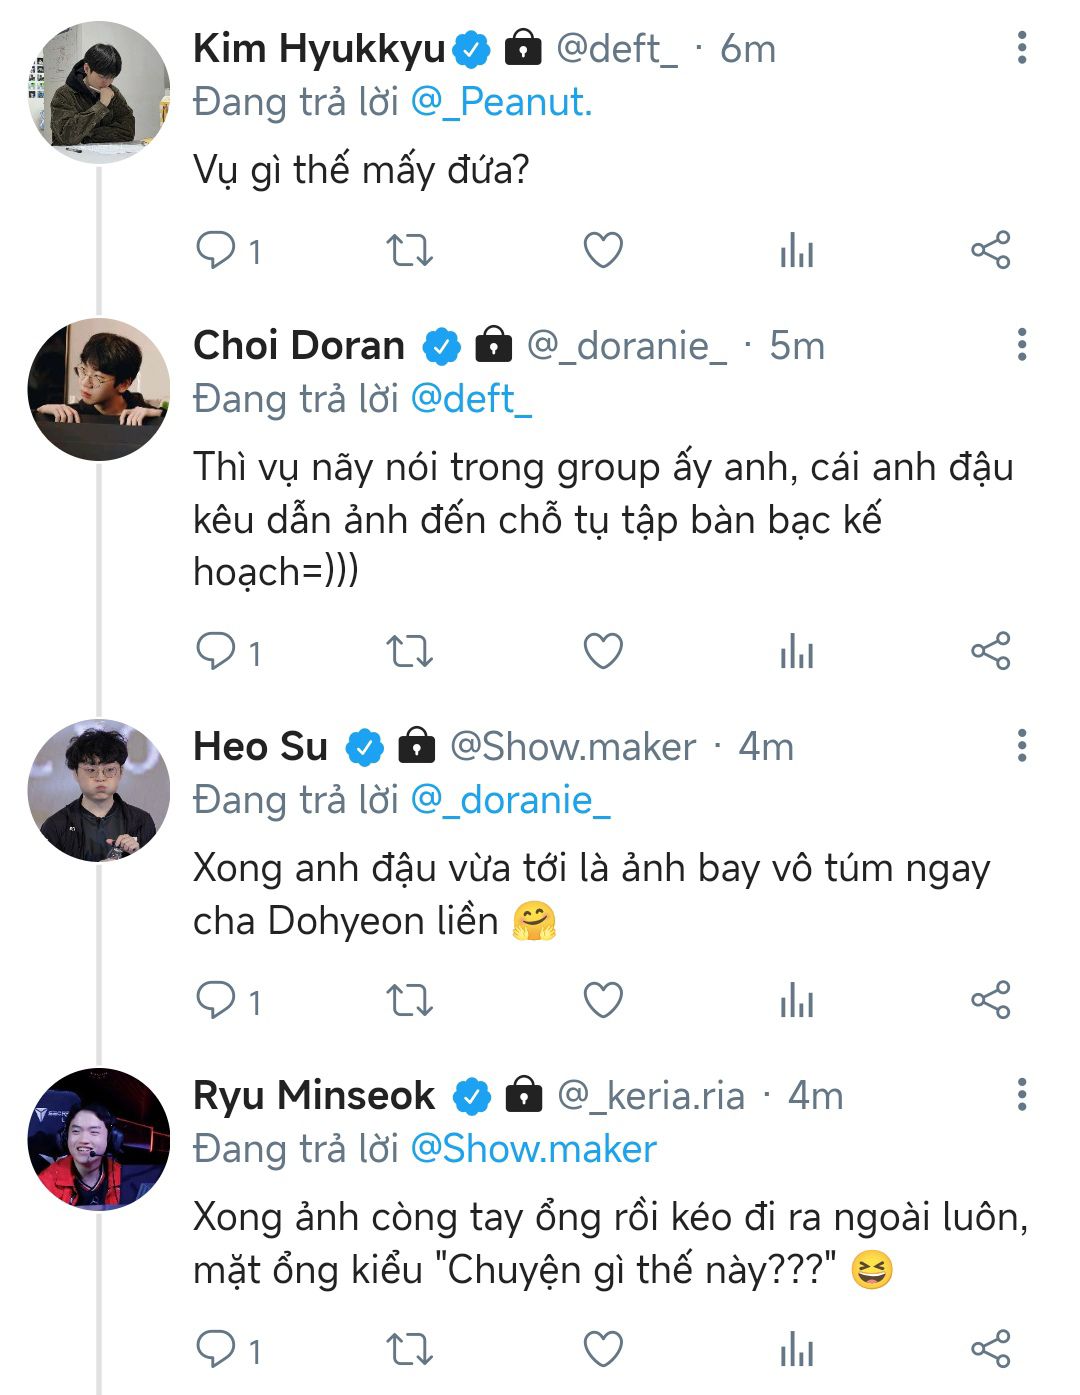
Task: Expand three-dot menu on Ryu Minseok's tweet
Action: pyautogui.click(x=1022, y=1095)
